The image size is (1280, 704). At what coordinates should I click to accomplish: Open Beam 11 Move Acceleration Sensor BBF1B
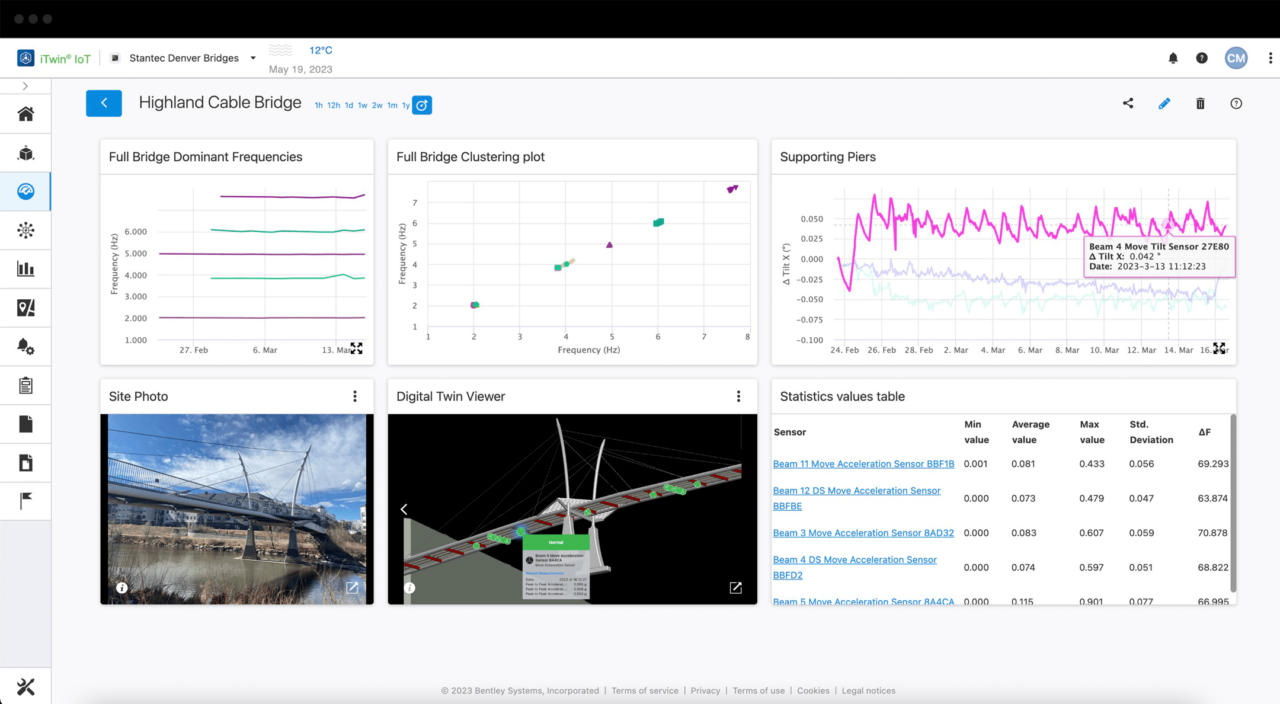[863, 463]
